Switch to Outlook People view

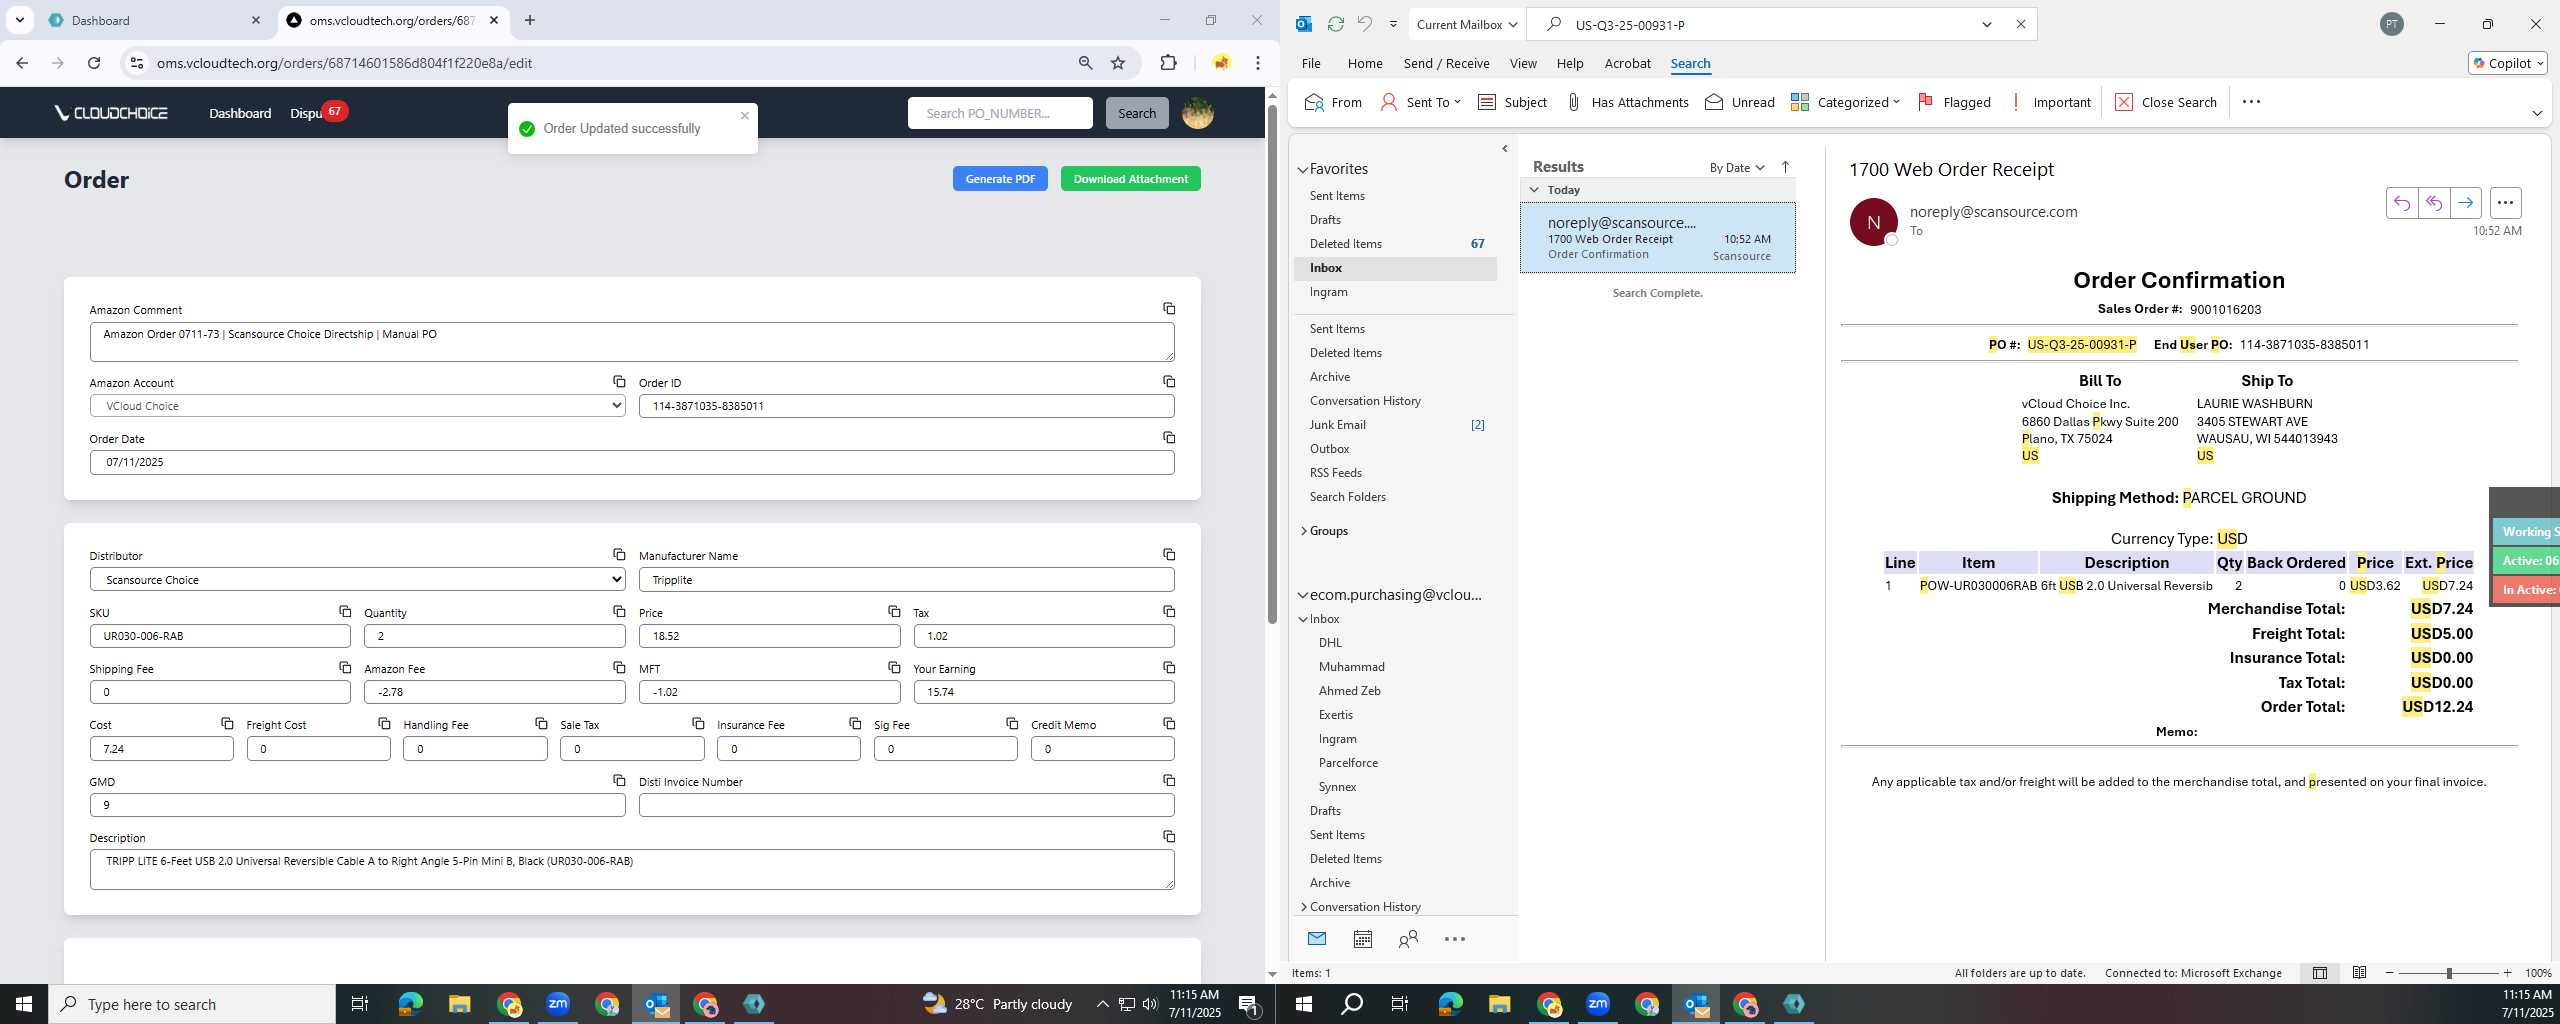coord(1408,939)
